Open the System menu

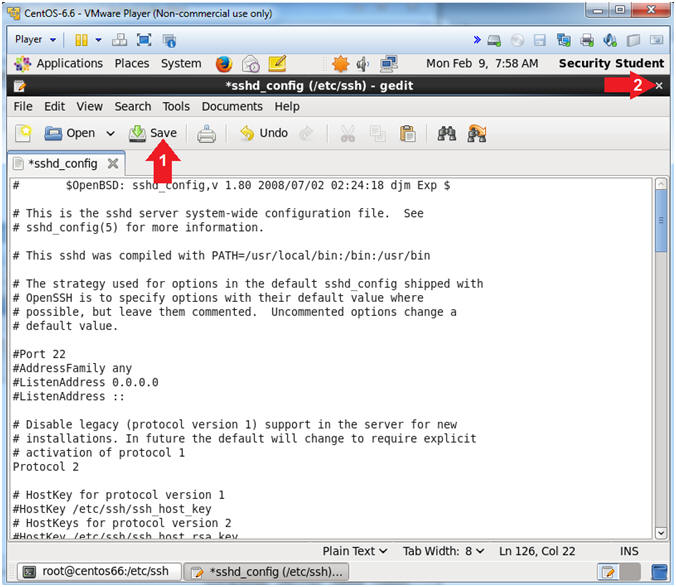[x=181, y=64]
